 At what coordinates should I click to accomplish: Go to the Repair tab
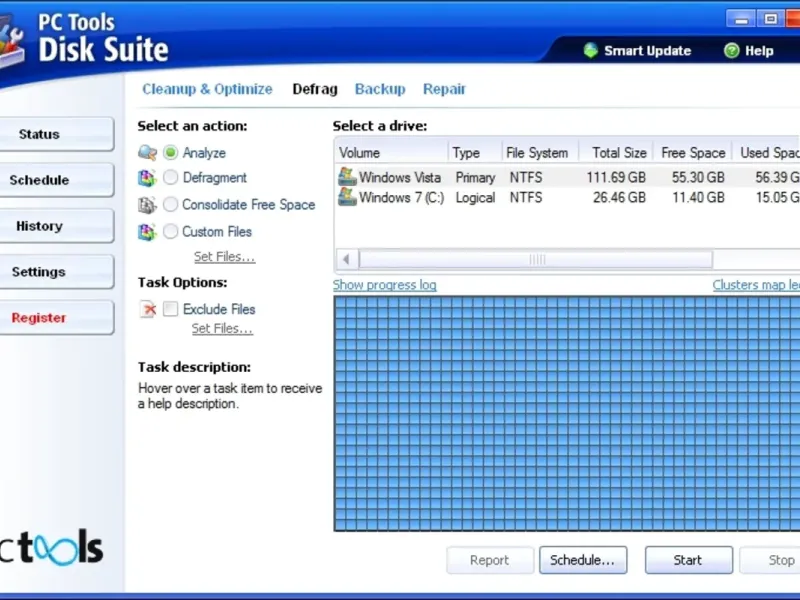(x=444, y=89)
